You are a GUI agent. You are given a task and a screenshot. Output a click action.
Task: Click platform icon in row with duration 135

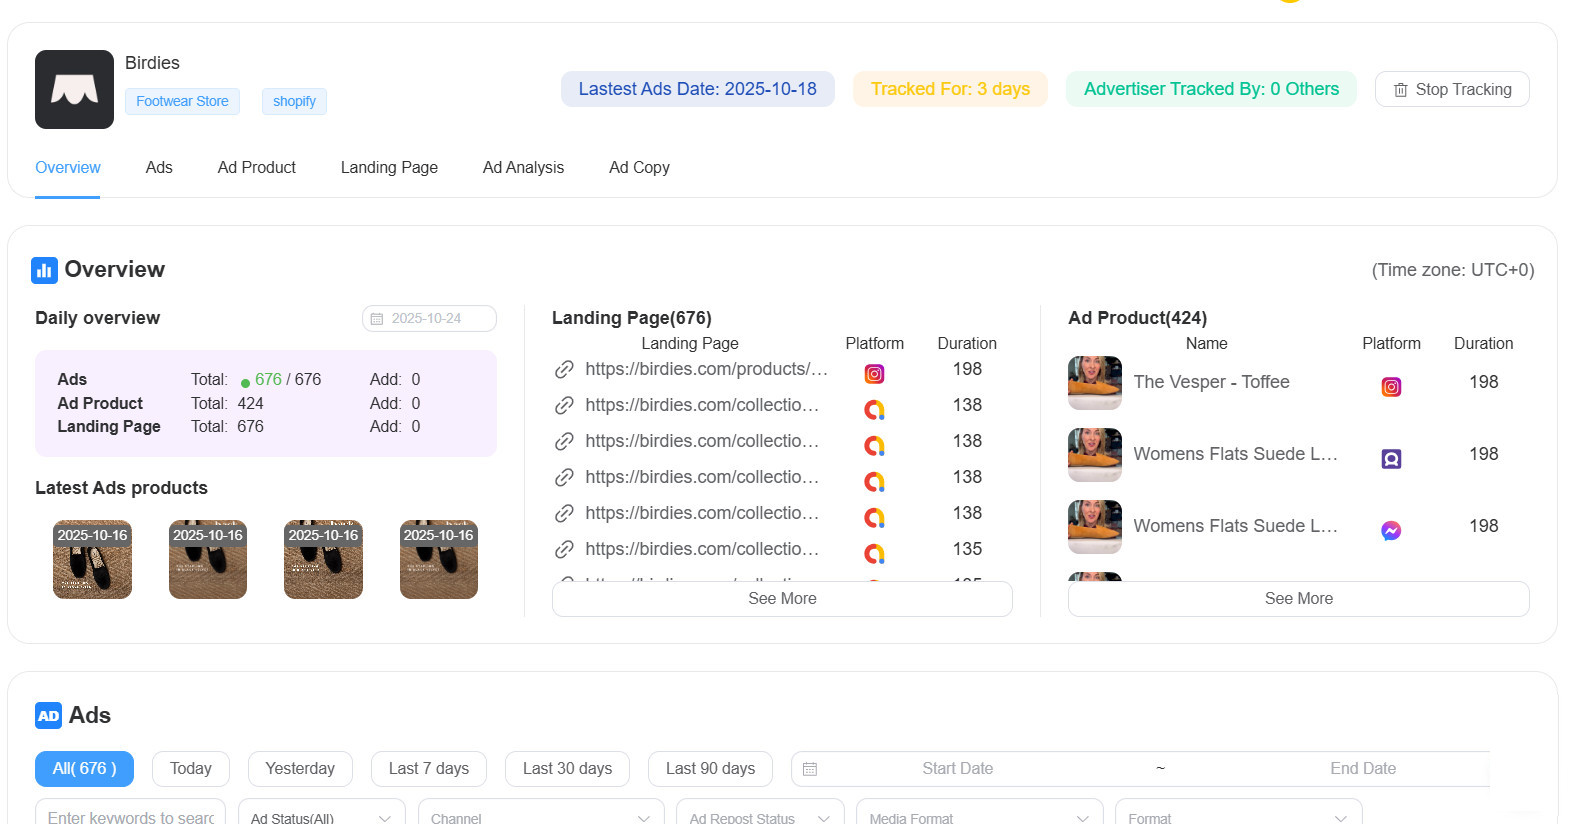pos(874,553)
